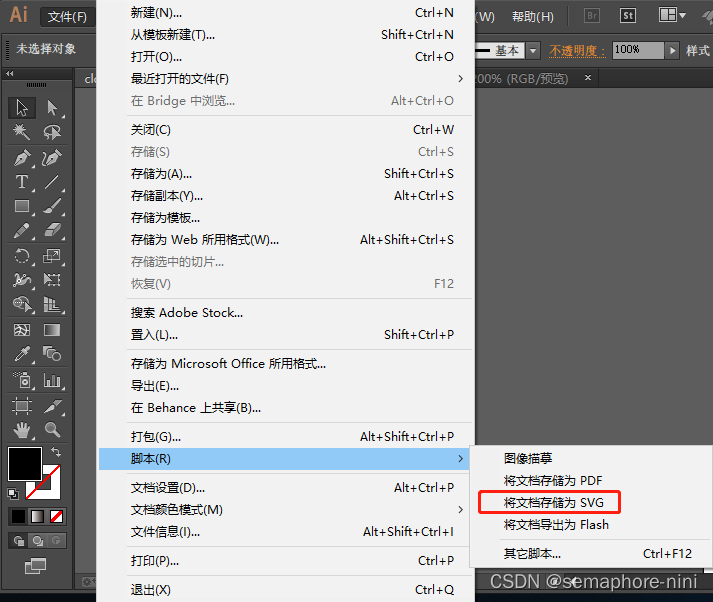
Task: Select the Column Graph tool
Action: pyautogui.click(x=52, y=380)
